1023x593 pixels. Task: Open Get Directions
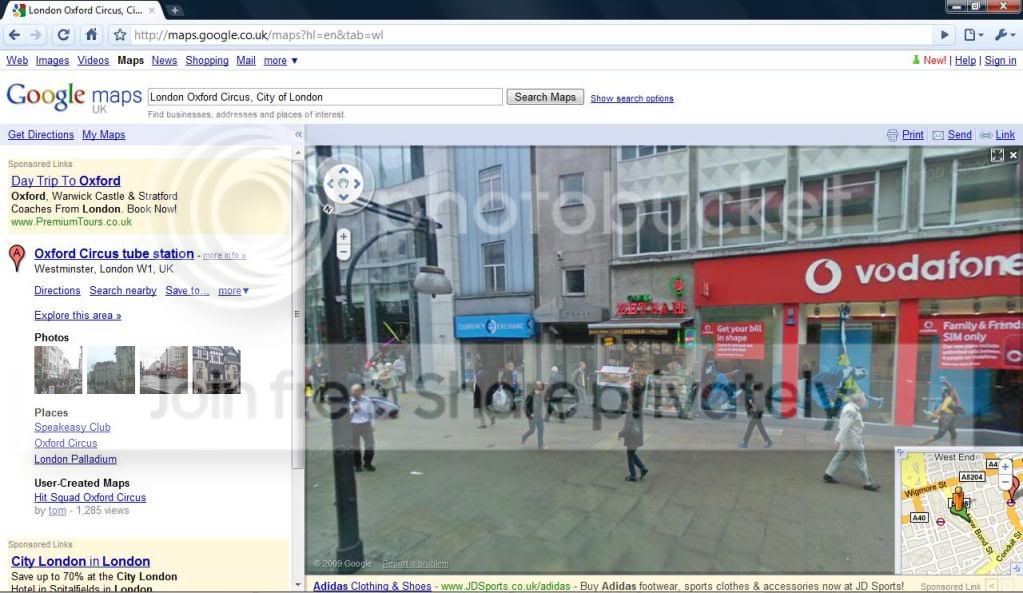[41, 134]
